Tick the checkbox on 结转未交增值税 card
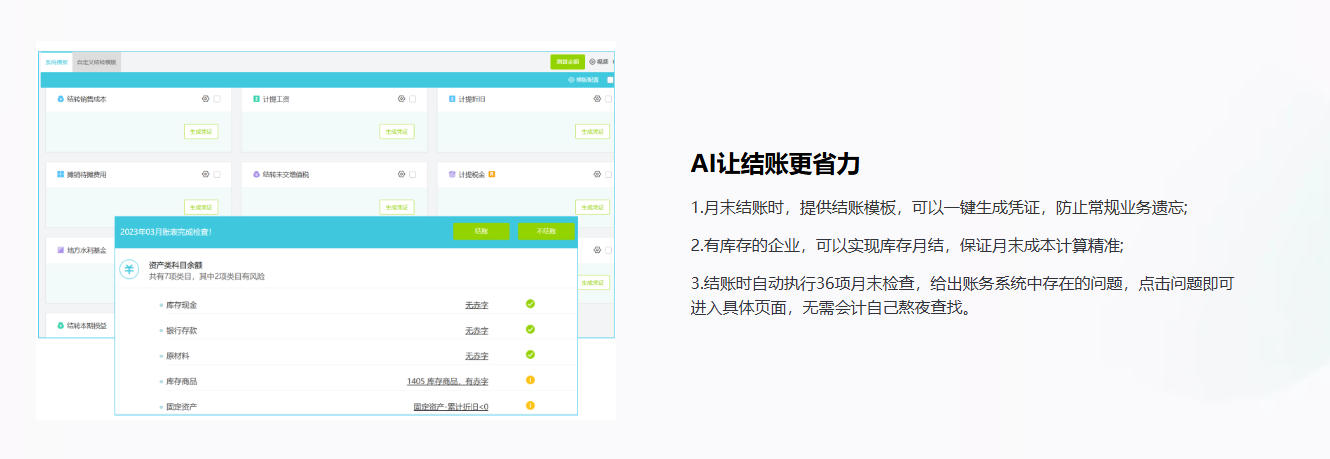The height and width of the screenshot is (459, 1330). tap(413, 174)
